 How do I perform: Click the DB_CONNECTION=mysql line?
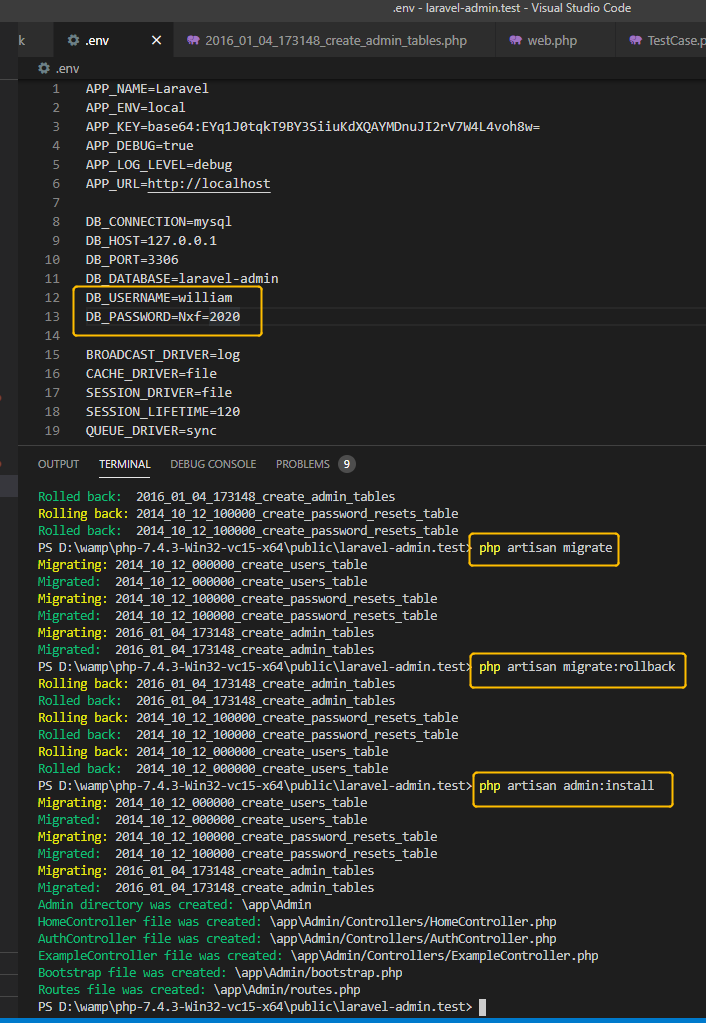(x=159, y=221)
